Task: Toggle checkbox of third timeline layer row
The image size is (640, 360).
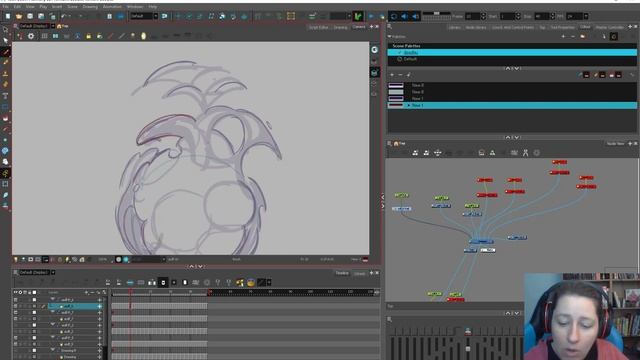Action: [x=34, y=313]
